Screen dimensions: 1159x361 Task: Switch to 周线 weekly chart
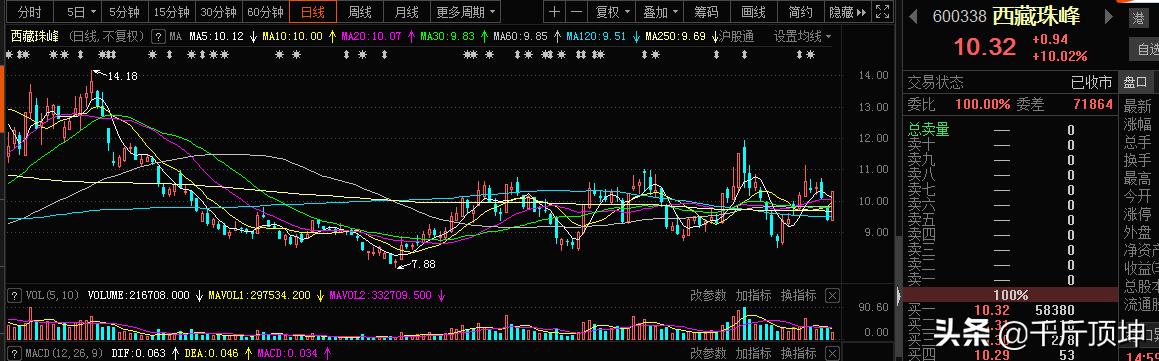point(360,12)
